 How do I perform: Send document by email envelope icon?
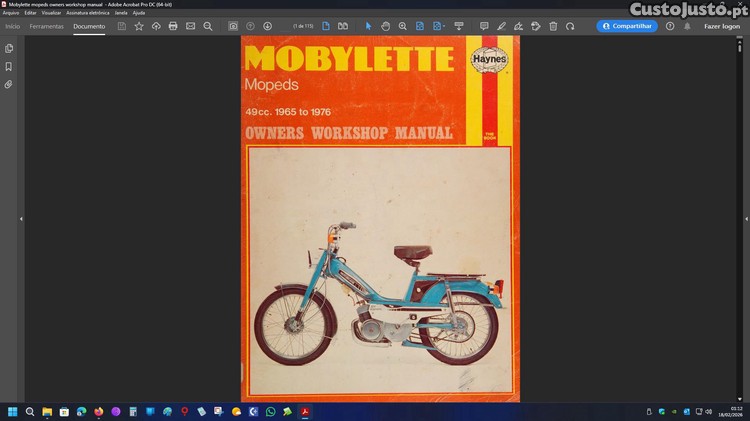pos(190,26)
